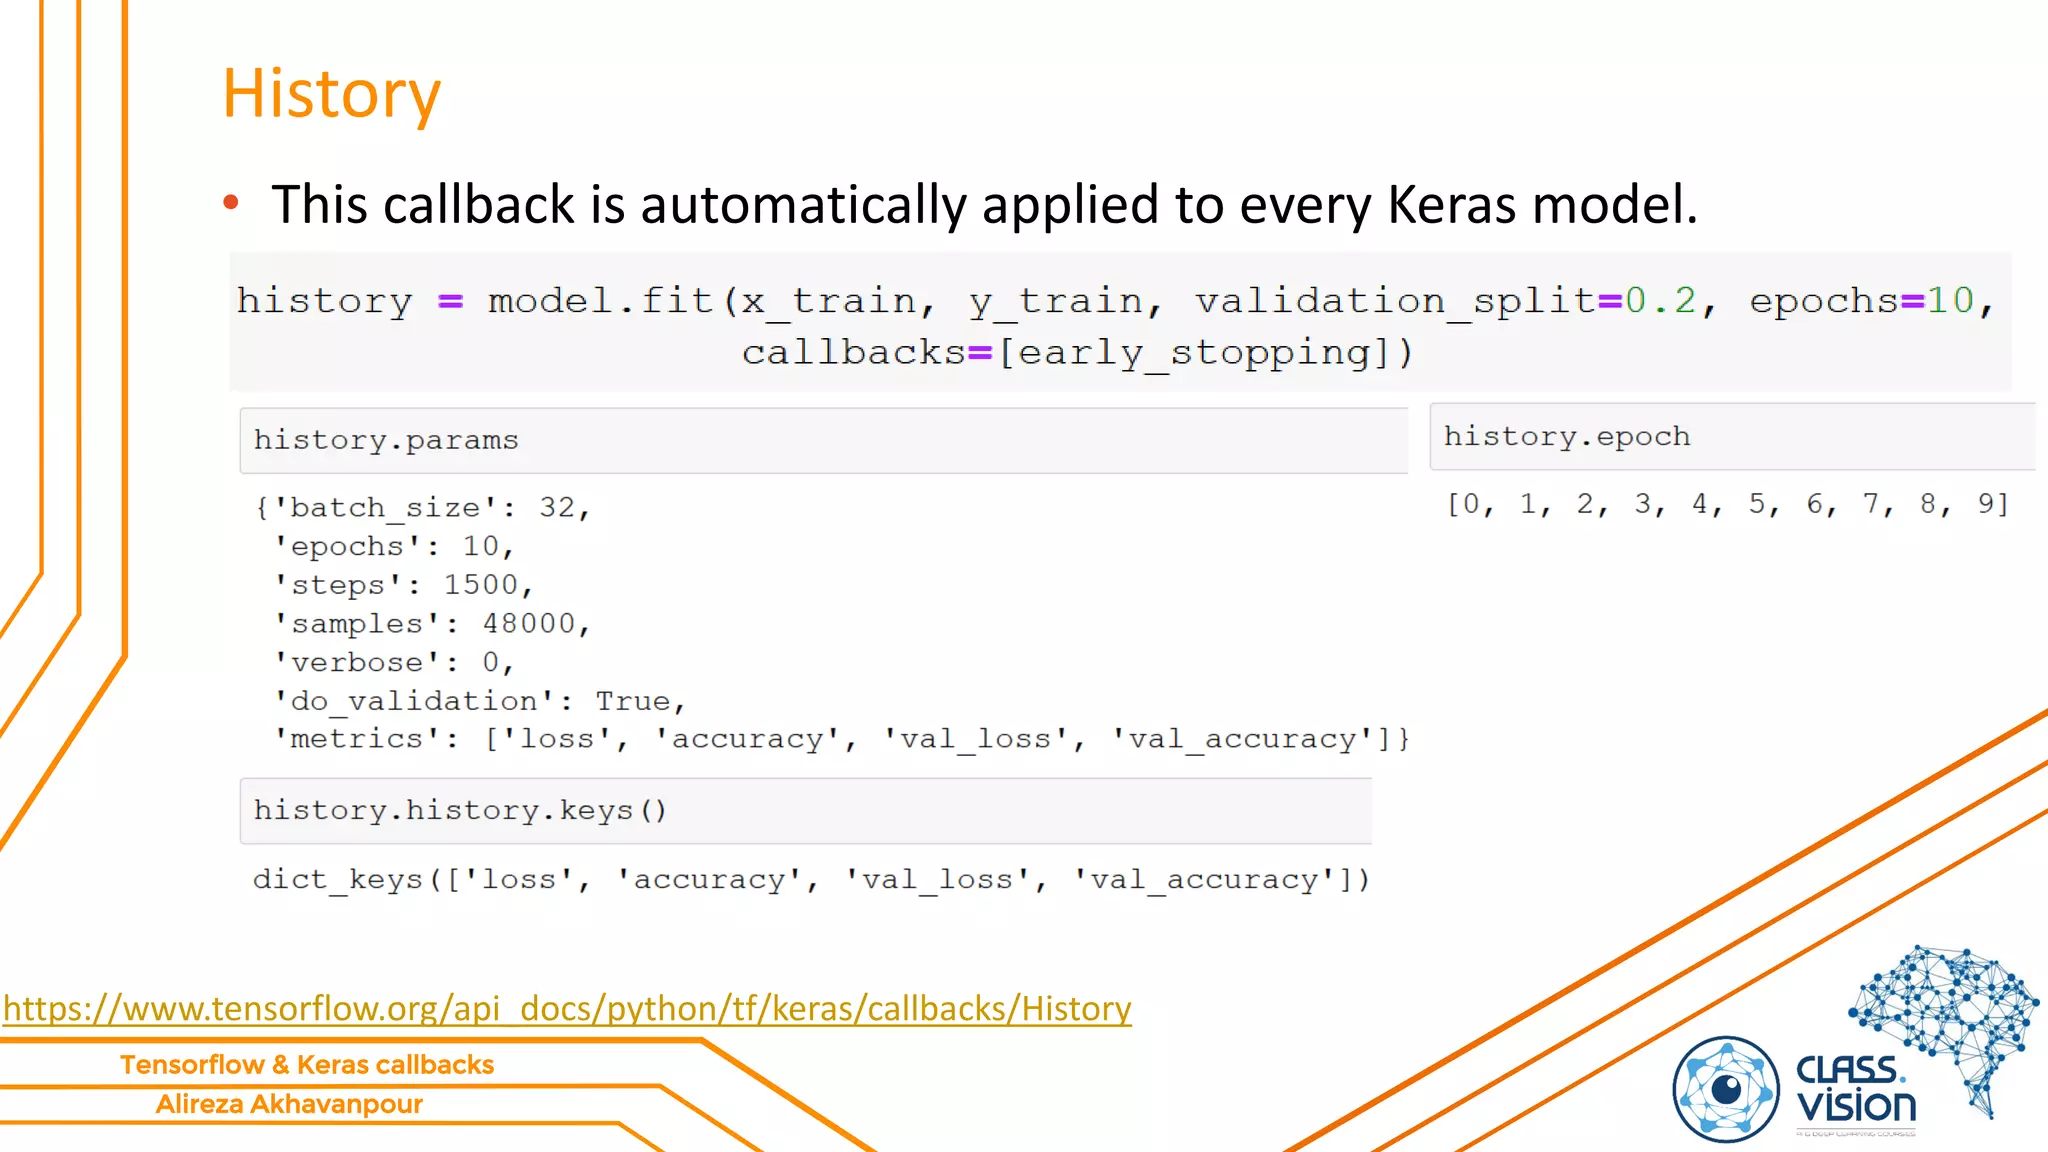Select the bullet text about Keras model

click(985, 204)
